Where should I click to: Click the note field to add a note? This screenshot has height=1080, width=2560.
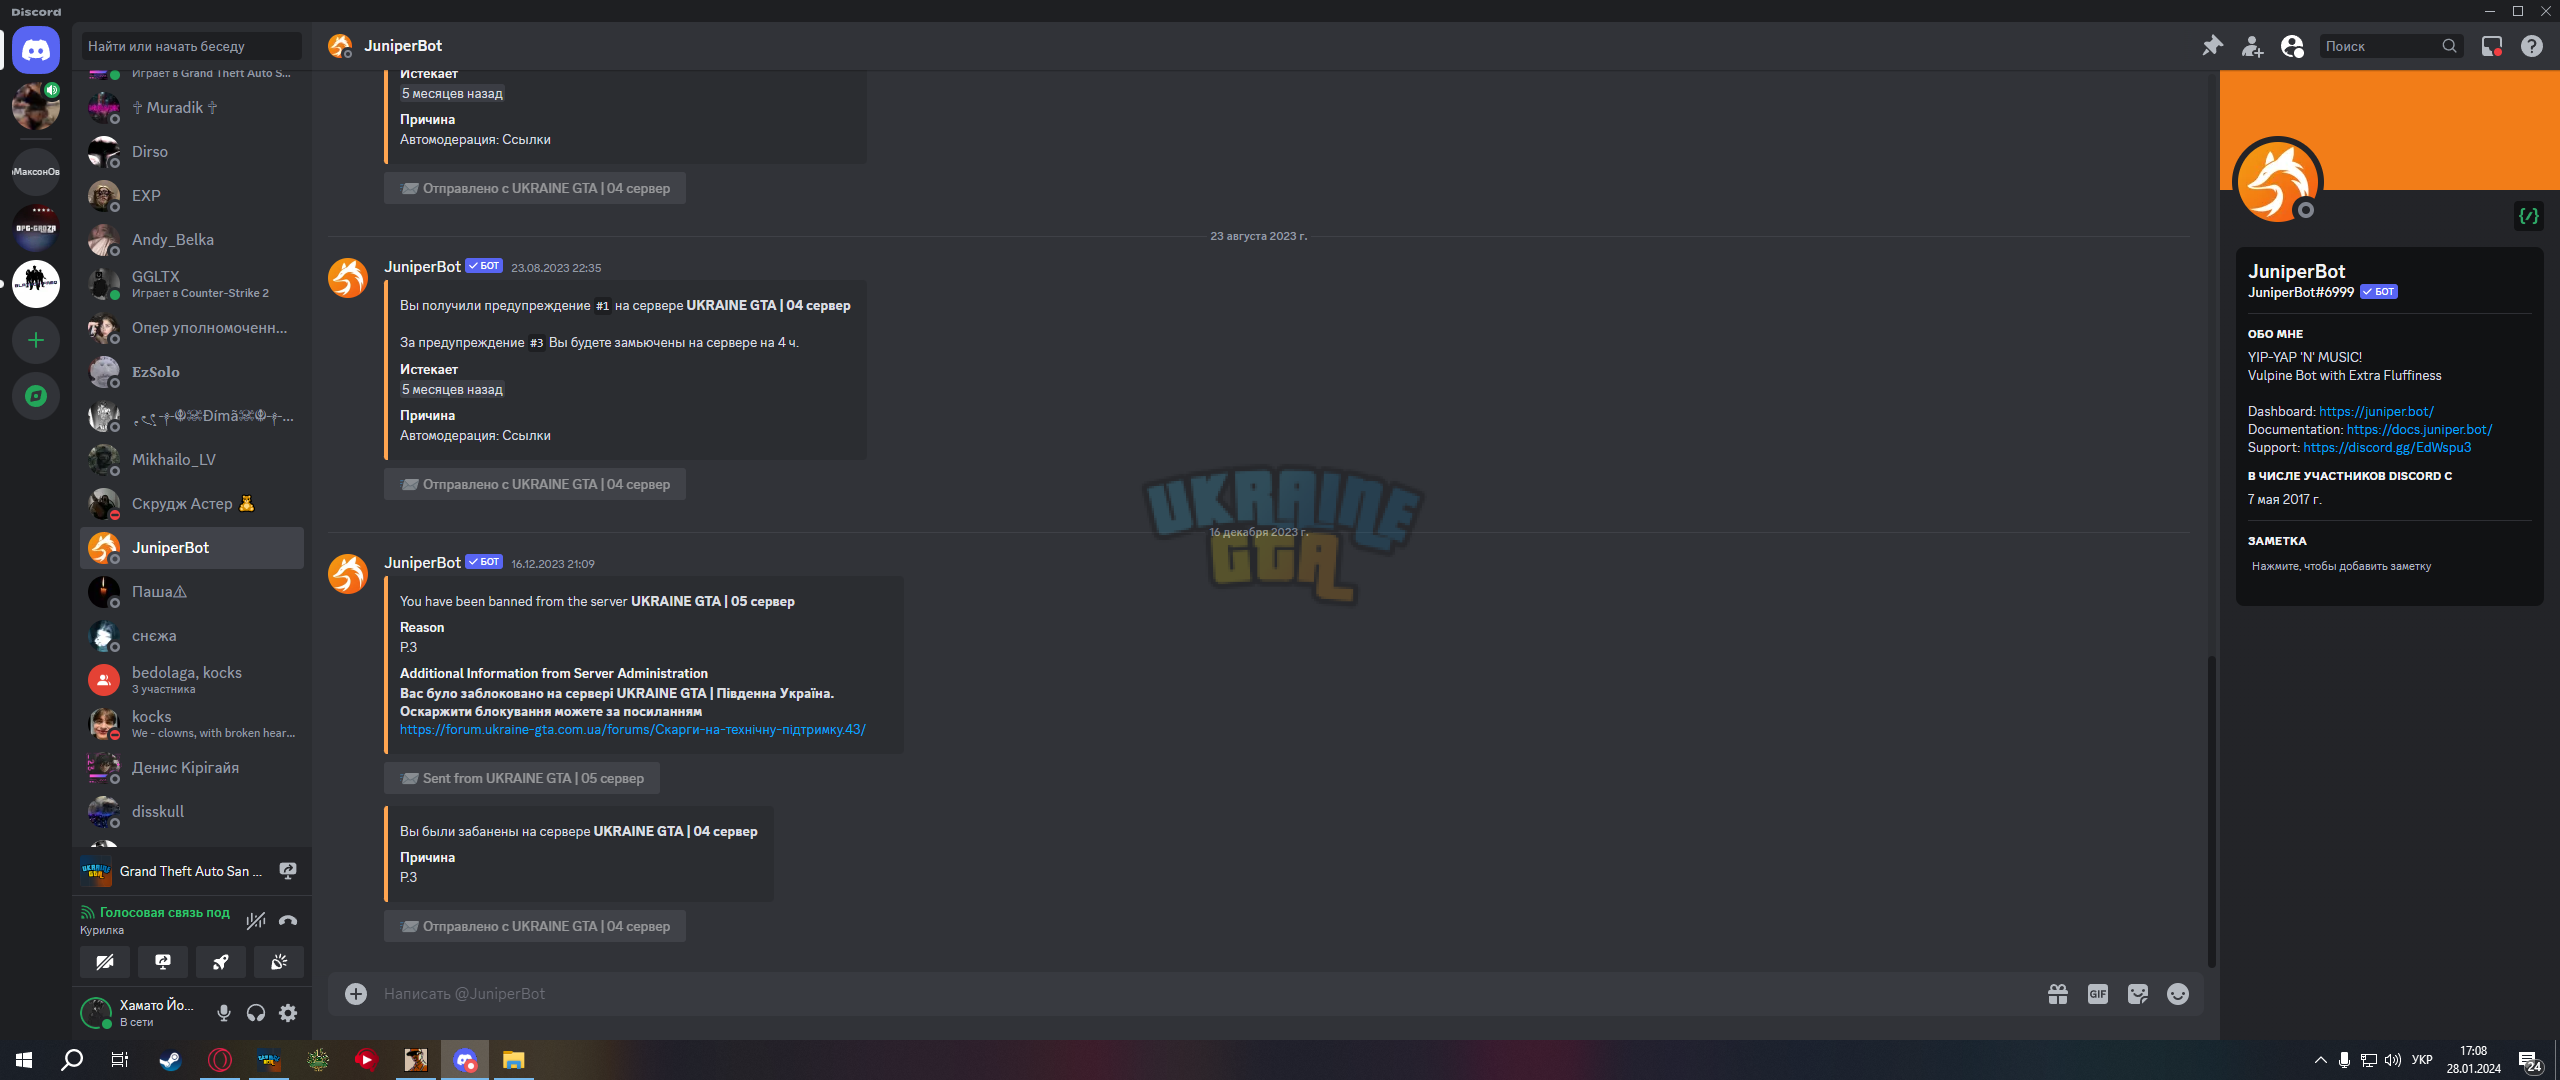click(x=2390, y=566)
